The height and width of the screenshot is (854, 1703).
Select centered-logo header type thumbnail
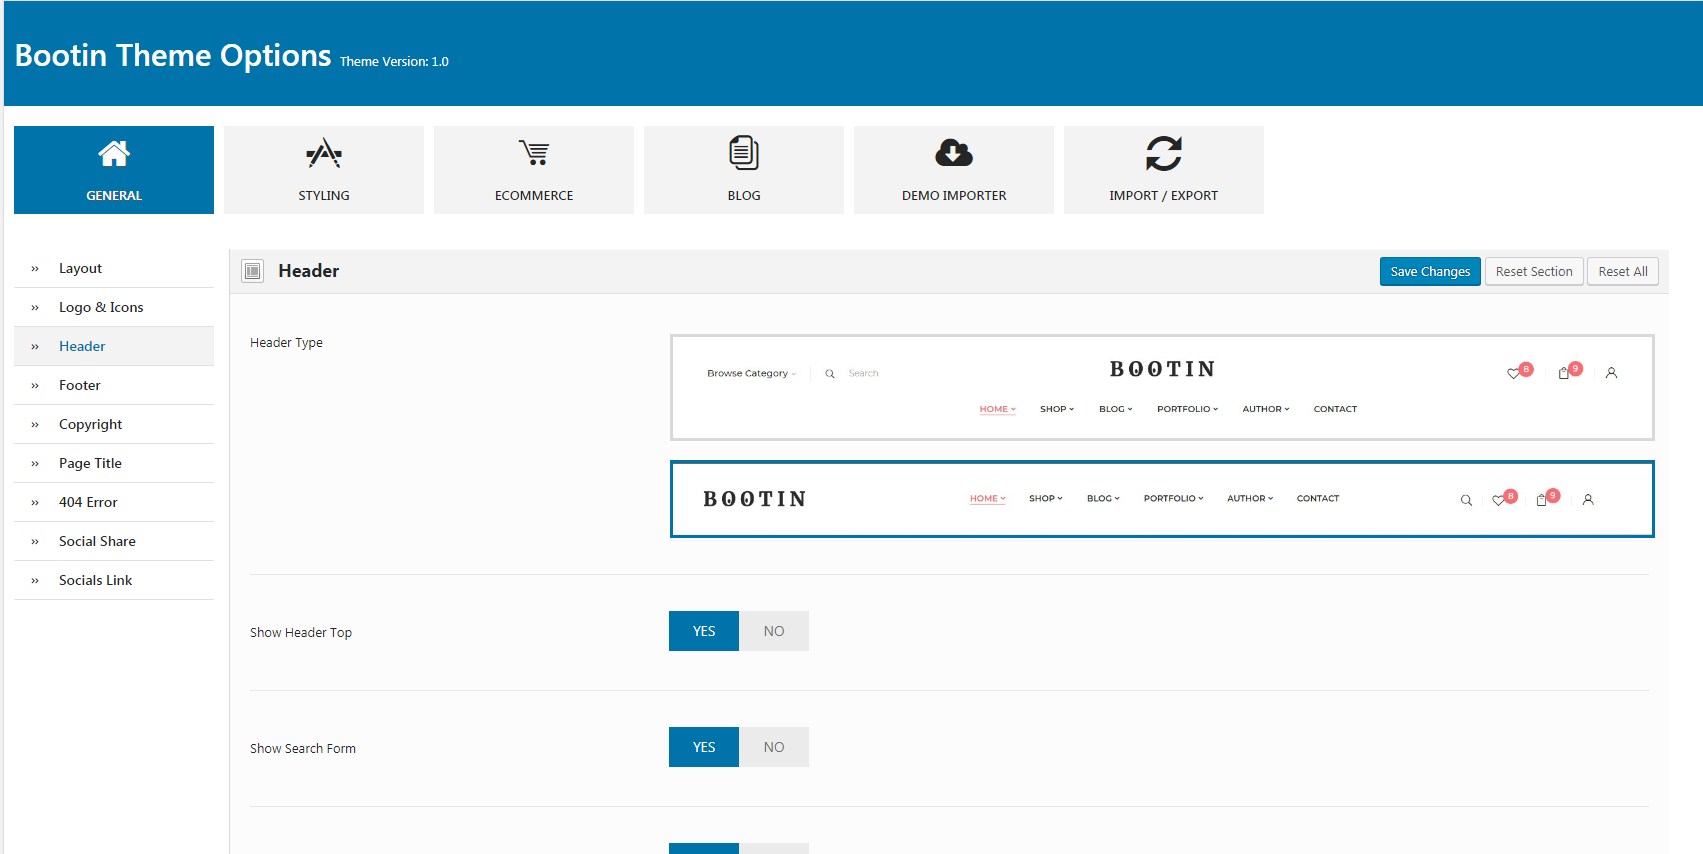click(x=1162, y=387)
